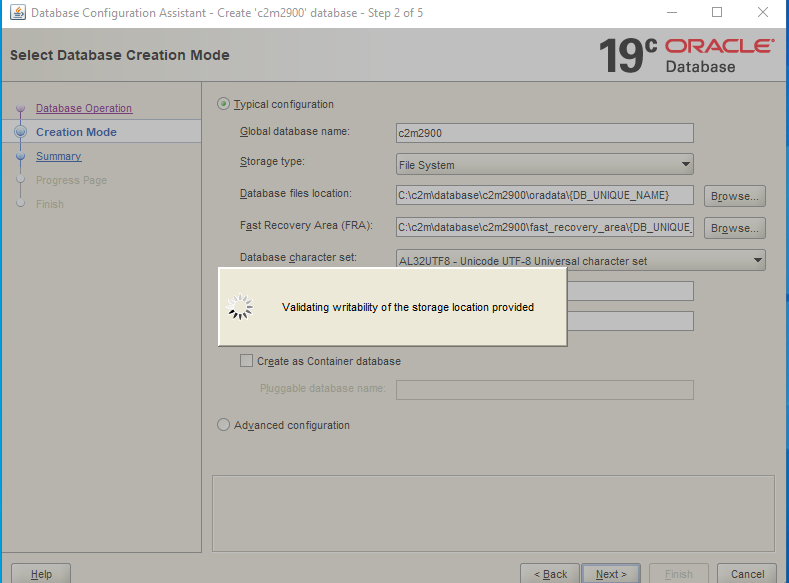Click the validating spinner icon
789x583 pixels.
240,307
